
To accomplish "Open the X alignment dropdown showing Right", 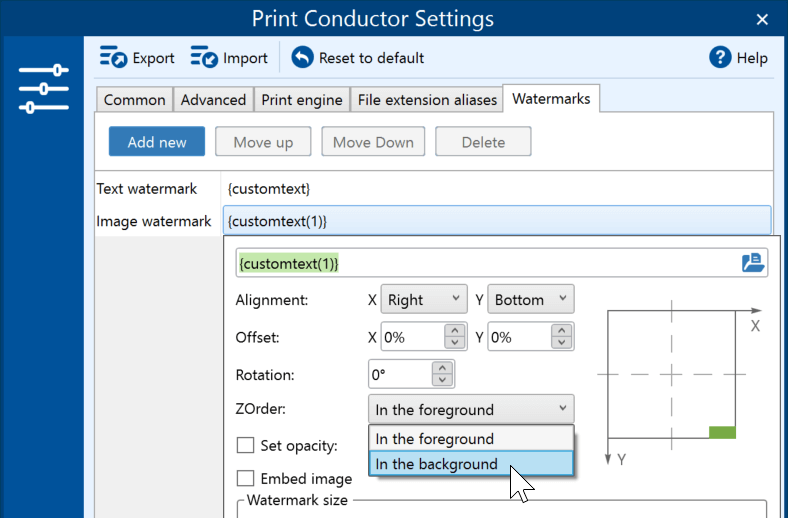I will point(425,299).
